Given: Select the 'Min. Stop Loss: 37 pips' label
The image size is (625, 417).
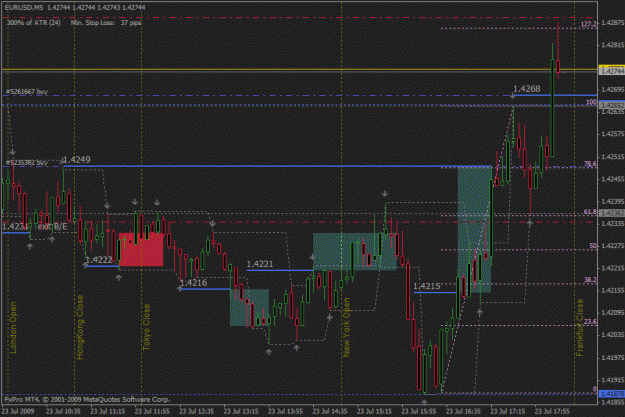Looking at the screenshot, I should click(106, 23).
